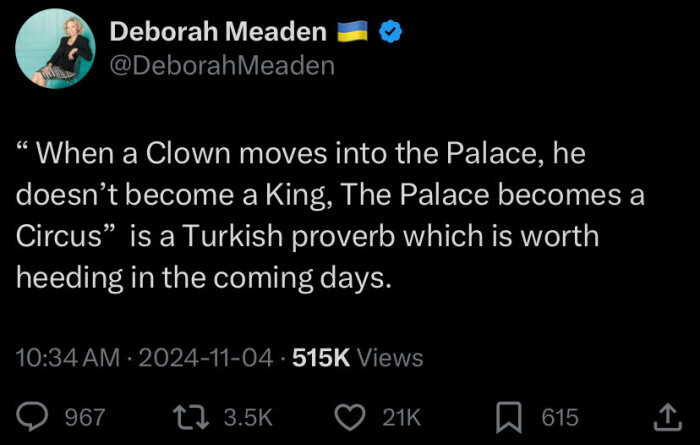Open Deborah Meaden's profile picture

57,50
